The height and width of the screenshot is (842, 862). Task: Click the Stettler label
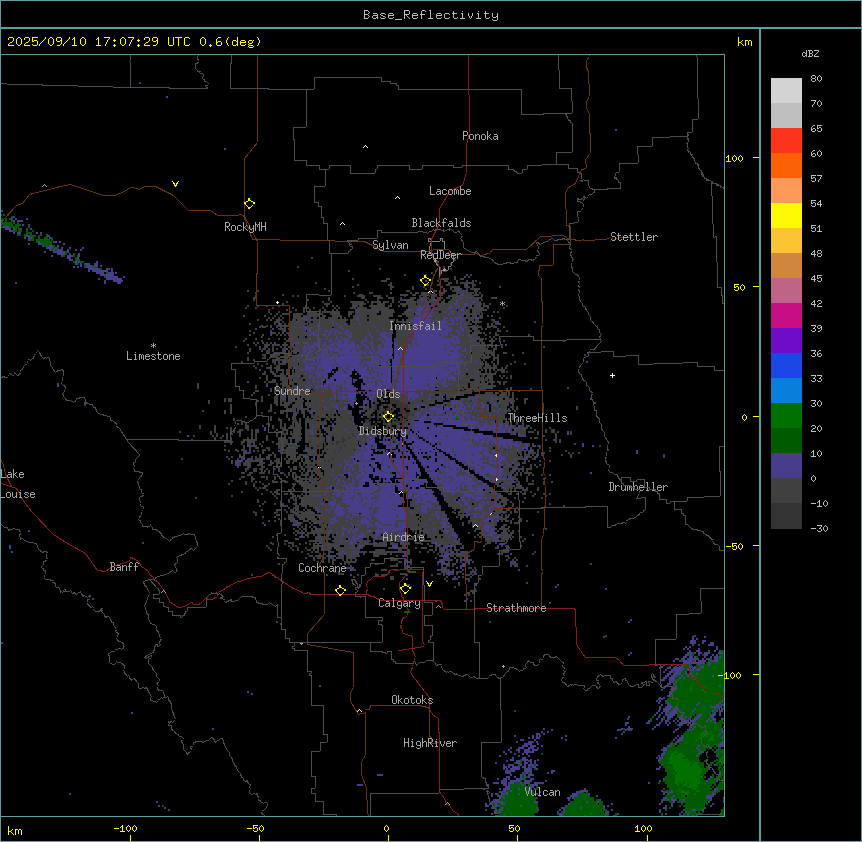tap(634, 237)
